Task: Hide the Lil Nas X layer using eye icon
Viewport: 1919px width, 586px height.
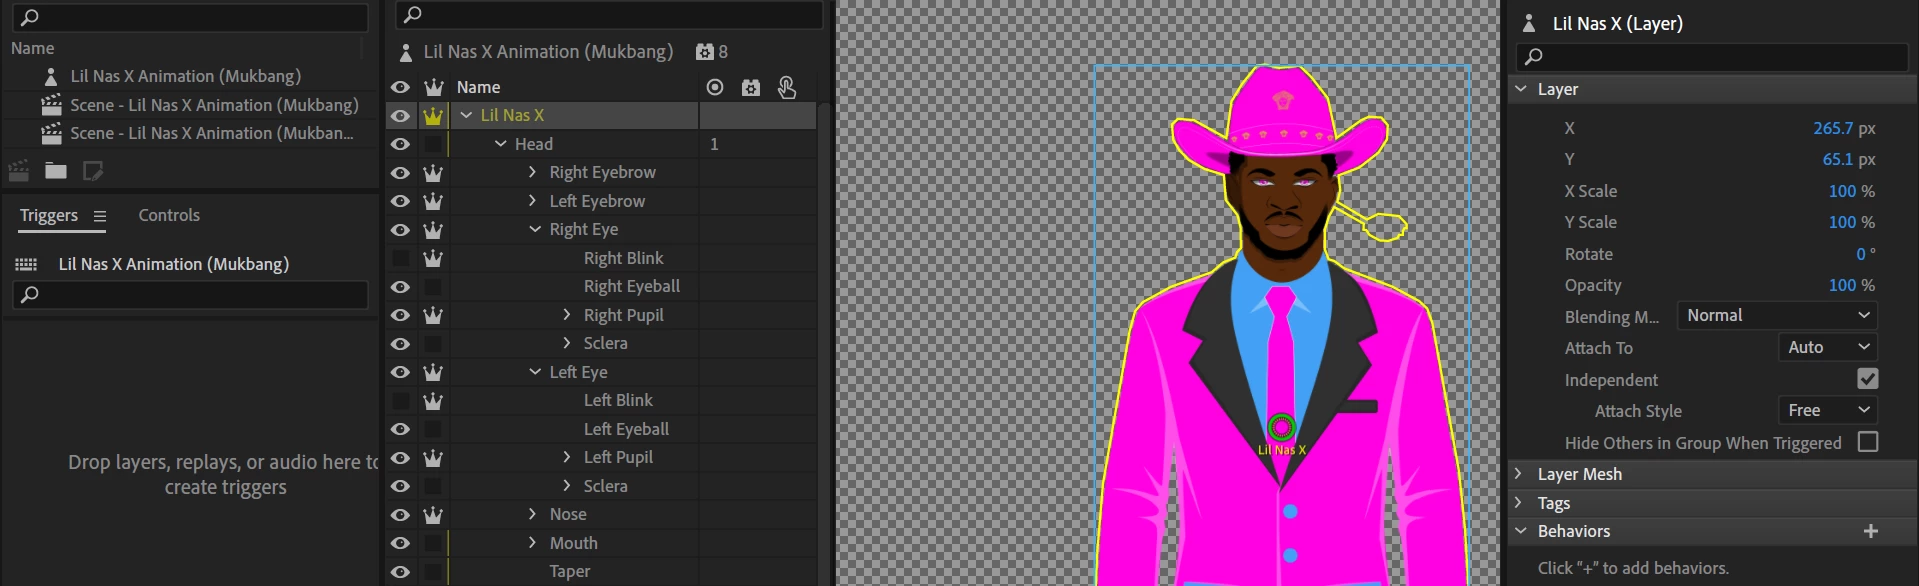Action: point(400,116)
